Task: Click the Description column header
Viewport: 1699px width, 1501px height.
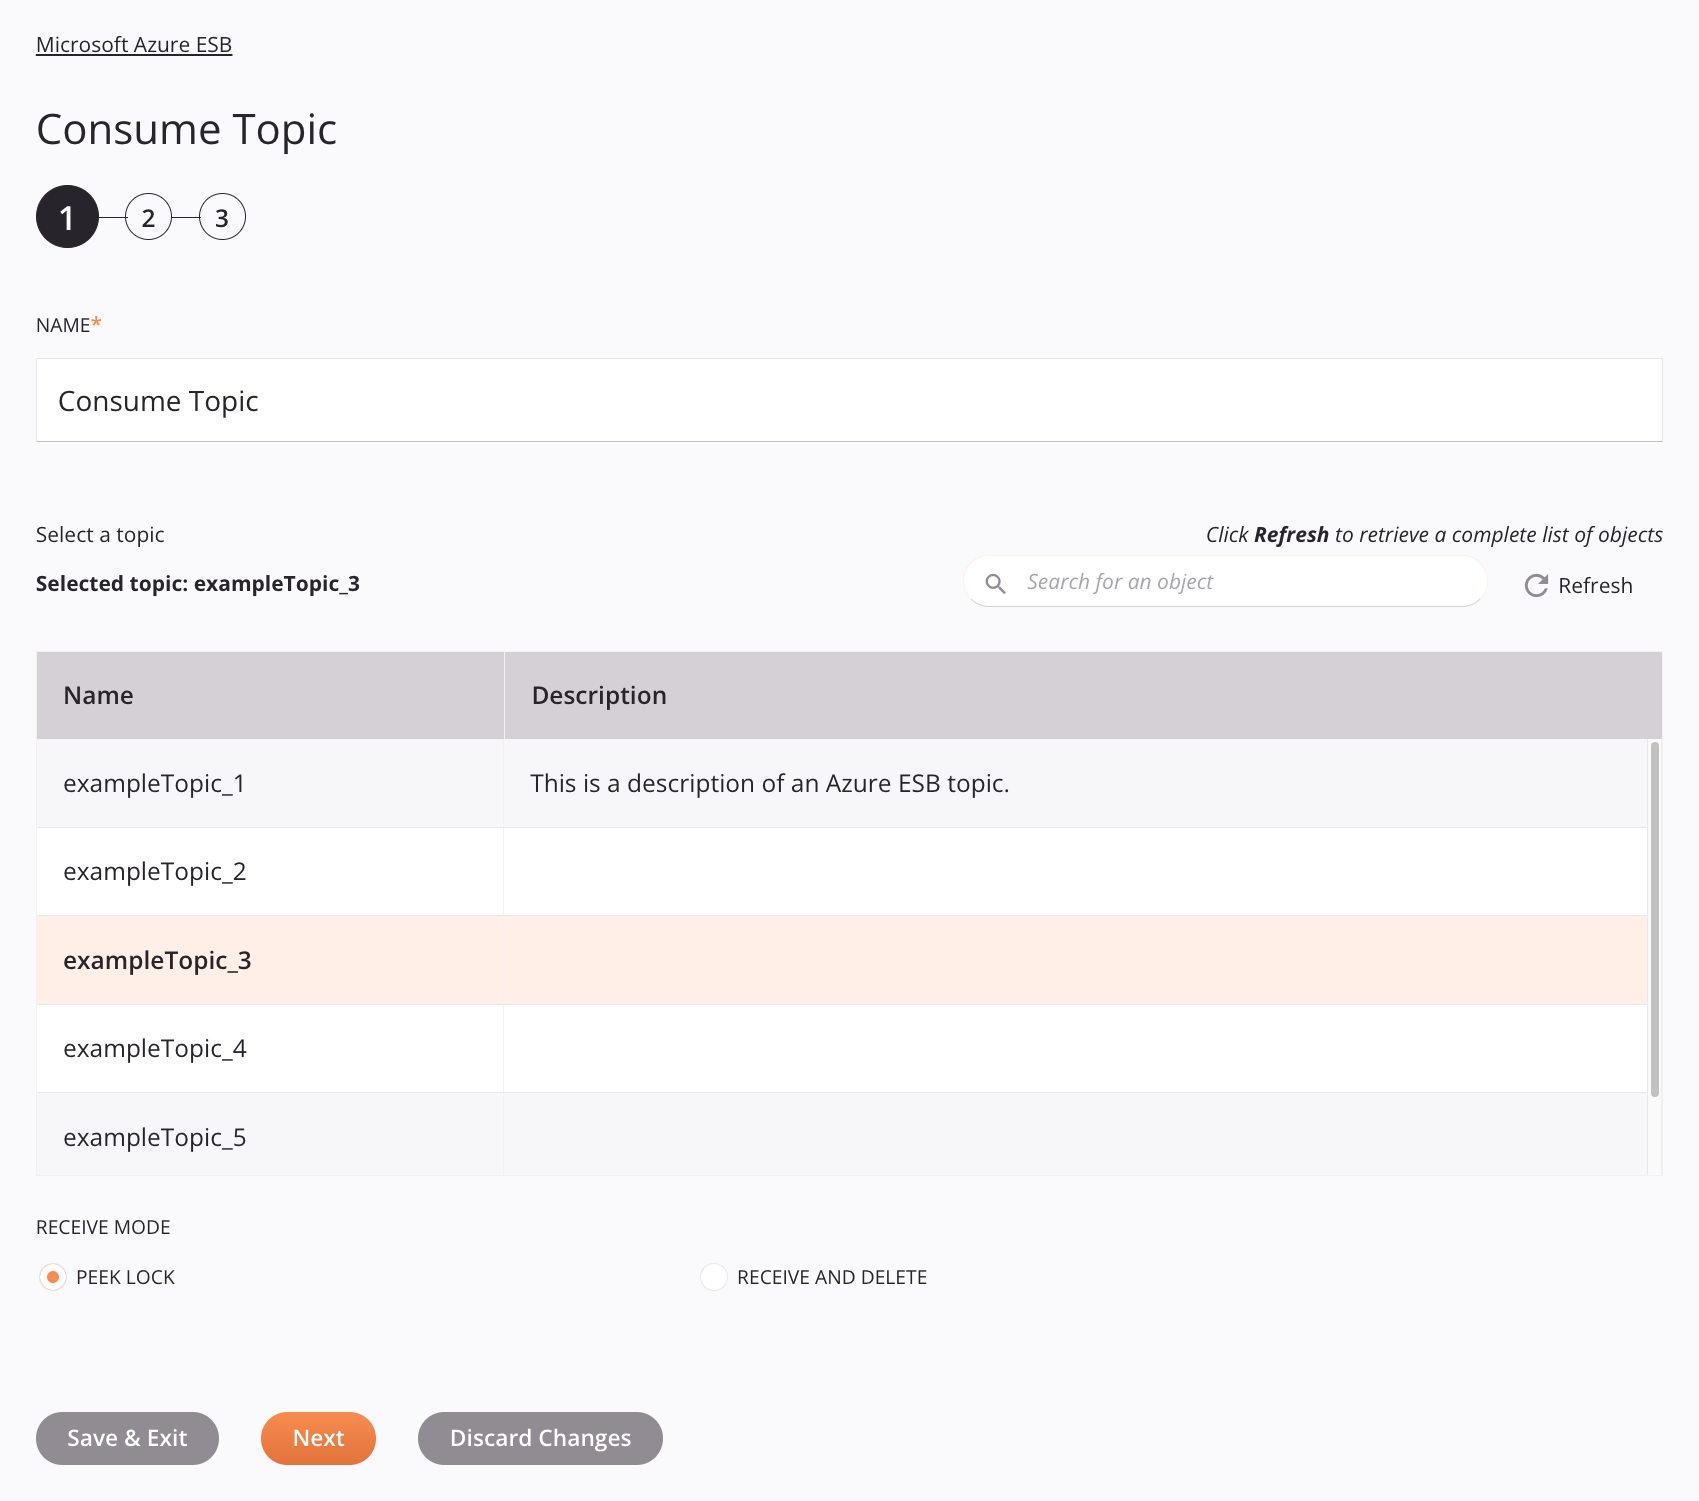Action: [x=1083, y=695]
